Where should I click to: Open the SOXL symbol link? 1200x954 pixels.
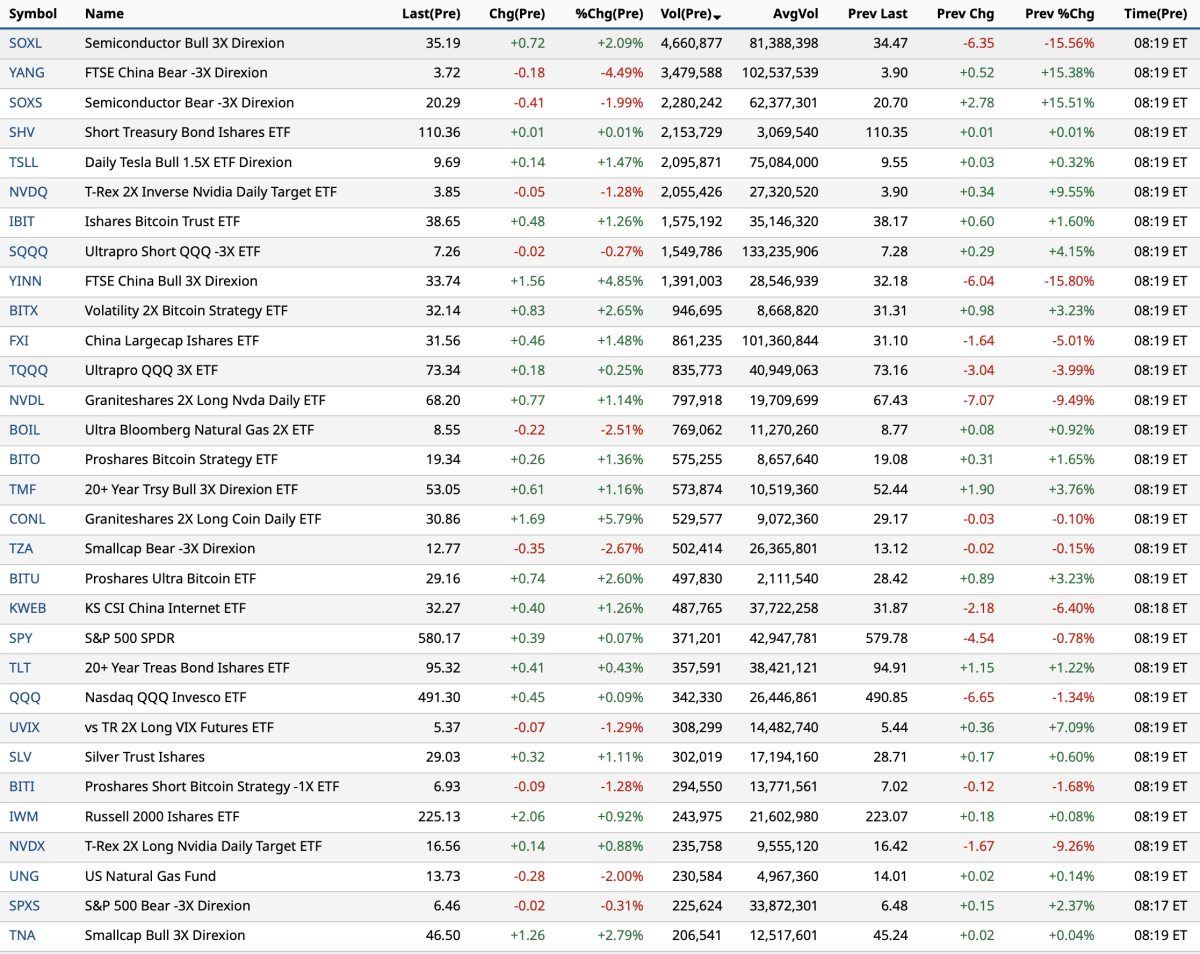click(25, 43)
